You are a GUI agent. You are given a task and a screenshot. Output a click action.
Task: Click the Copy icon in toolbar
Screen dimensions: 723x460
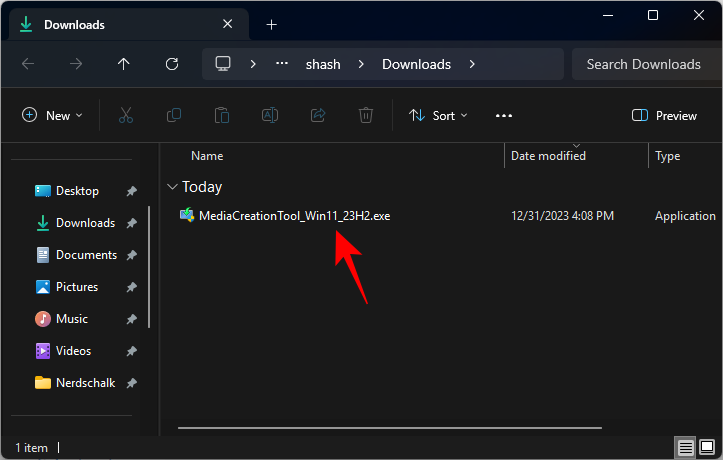tap(174, 116)
